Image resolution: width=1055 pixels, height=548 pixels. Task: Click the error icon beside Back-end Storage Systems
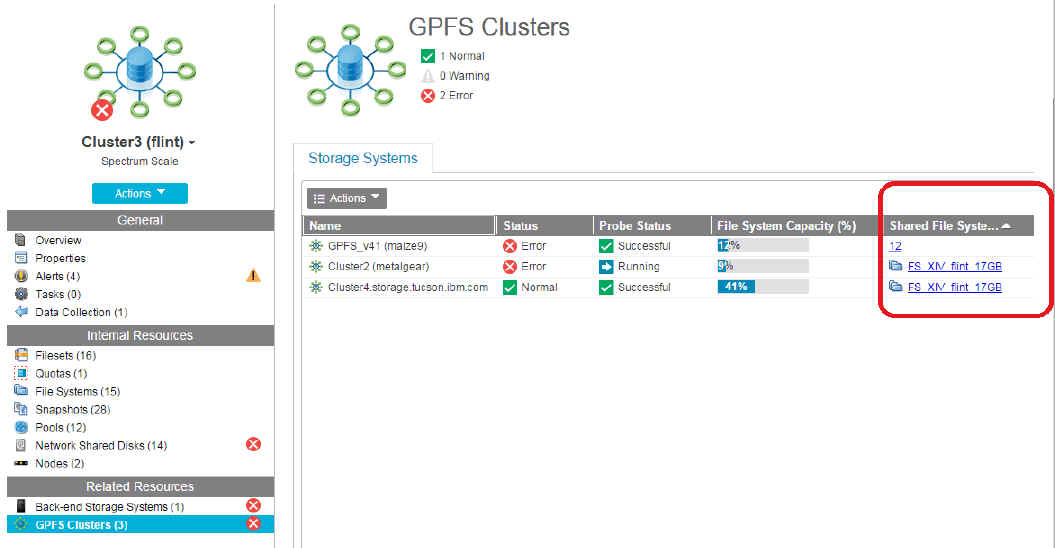pos(253,506)
